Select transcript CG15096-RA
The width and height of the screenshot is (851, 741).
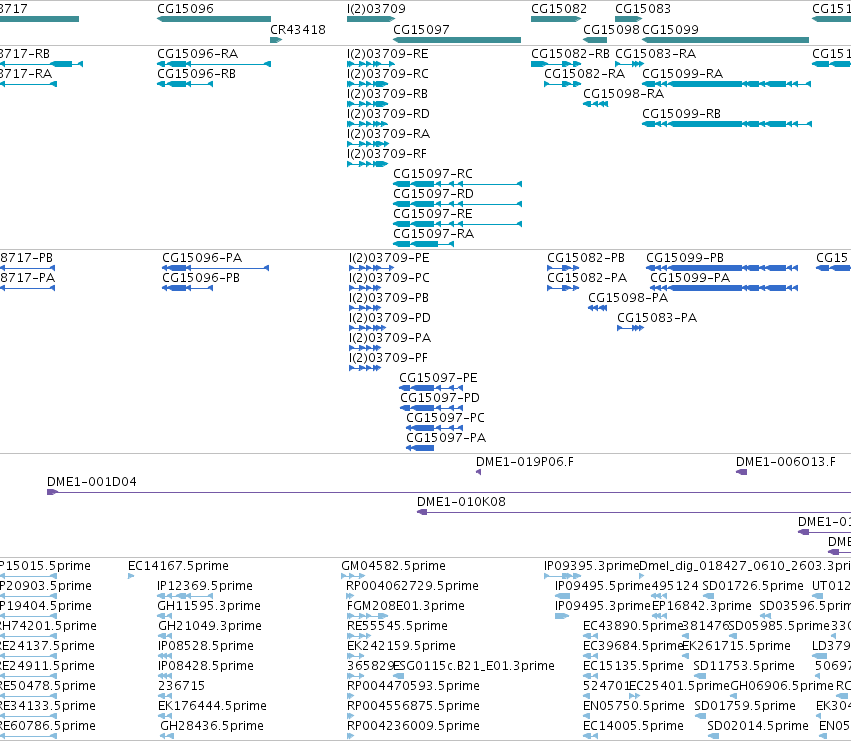pos(198,54)
